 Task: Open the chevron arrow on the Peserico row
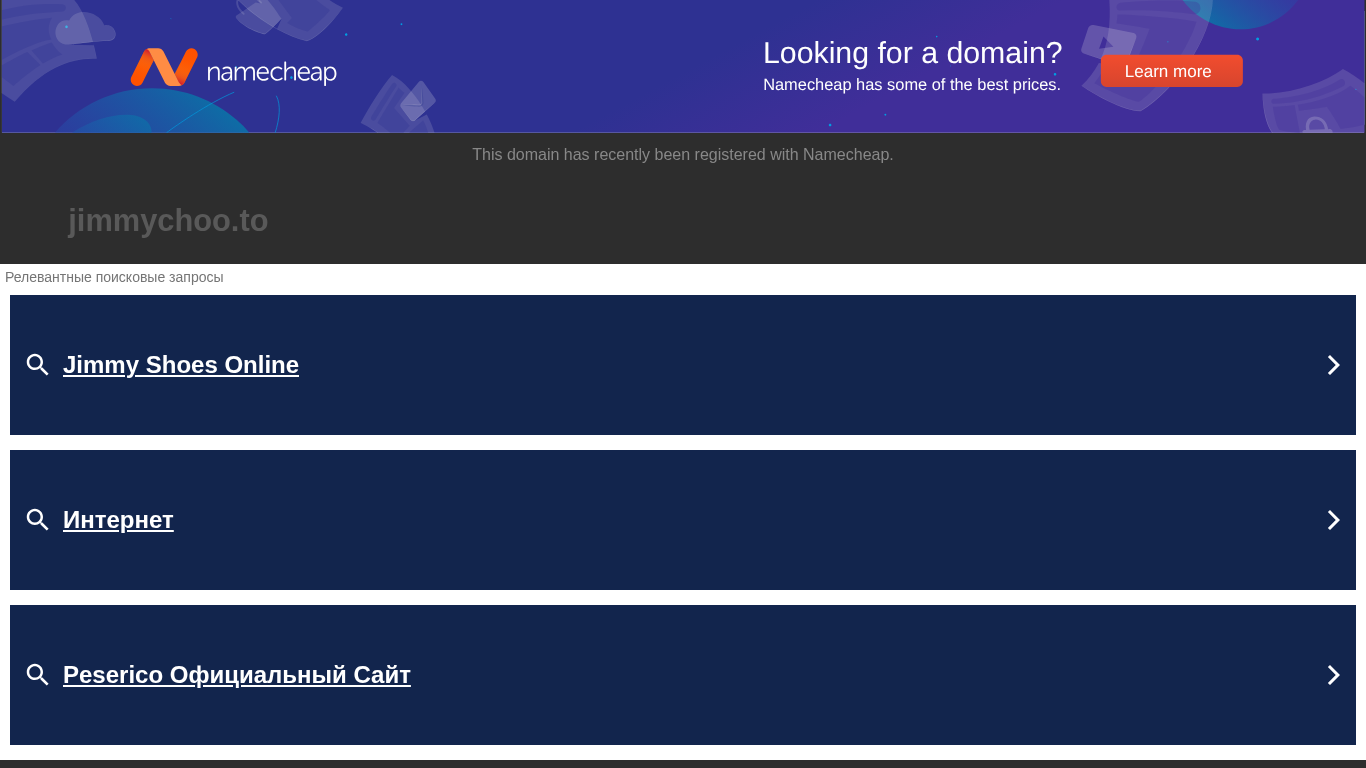pyautogui.click(x=1333, y=675)
